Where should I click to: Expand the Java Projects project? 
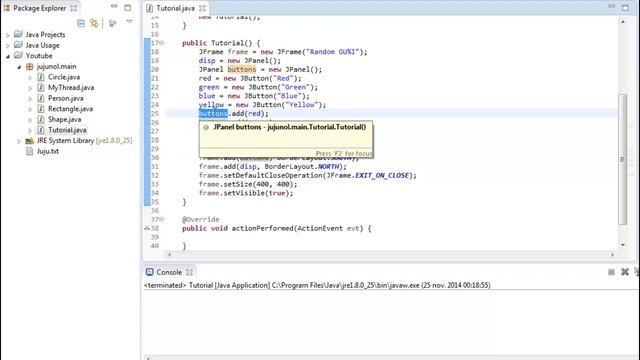point(8,35)
